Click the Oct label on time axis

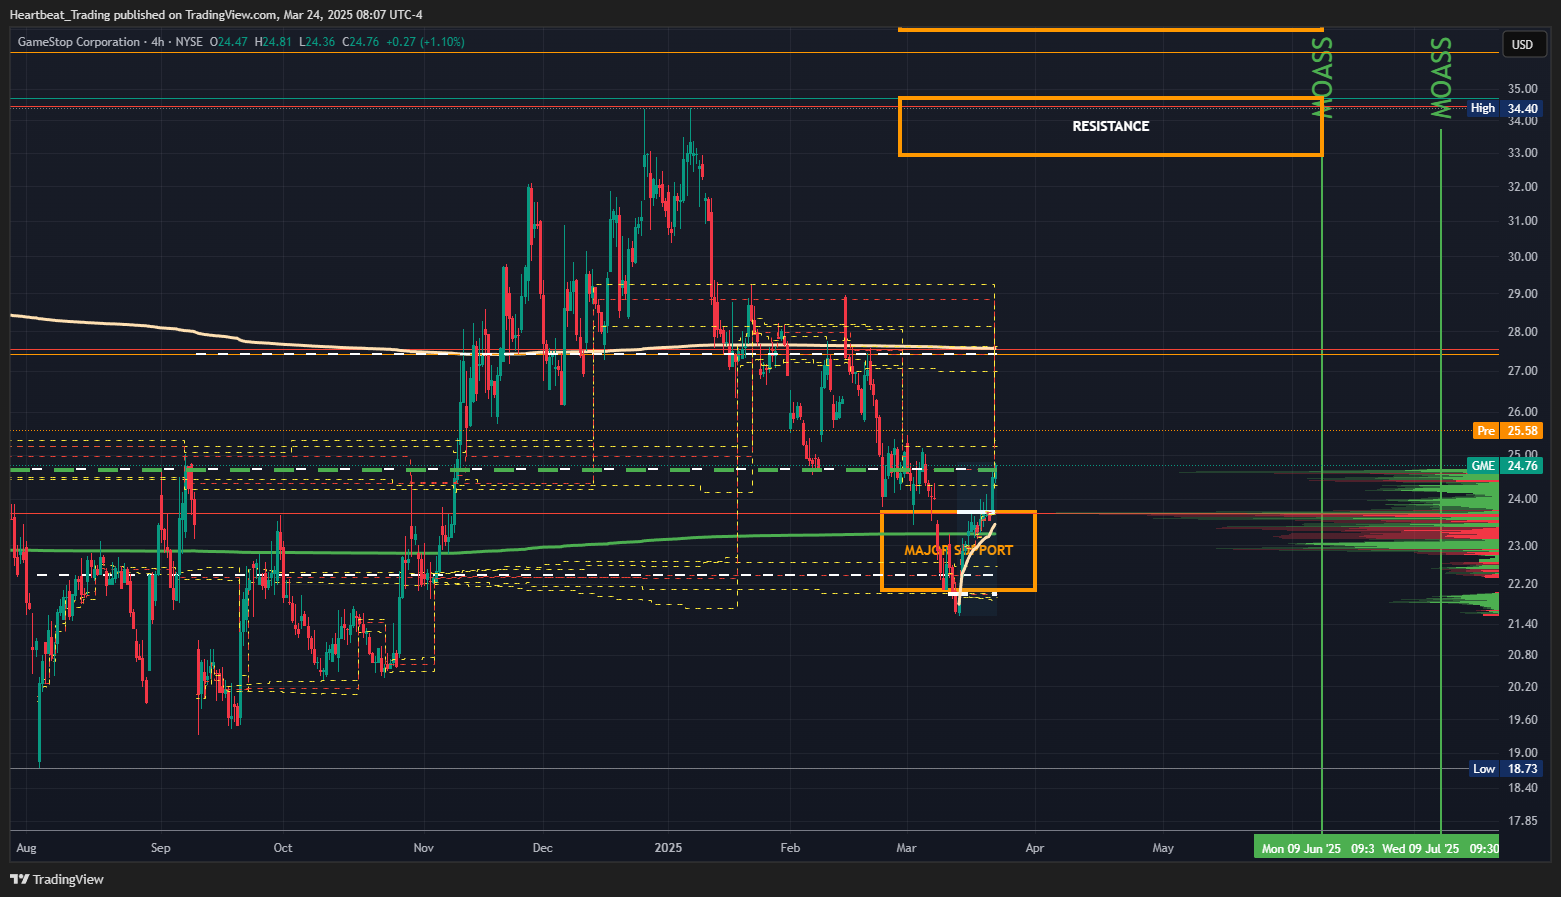[x=283, y=848]
